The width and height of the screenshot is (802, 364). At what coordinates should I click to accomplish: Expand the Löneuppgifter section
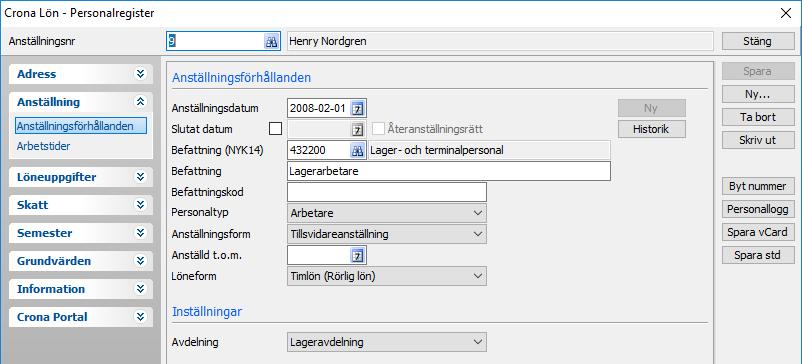pyautogui.click(x=140, y=177)
